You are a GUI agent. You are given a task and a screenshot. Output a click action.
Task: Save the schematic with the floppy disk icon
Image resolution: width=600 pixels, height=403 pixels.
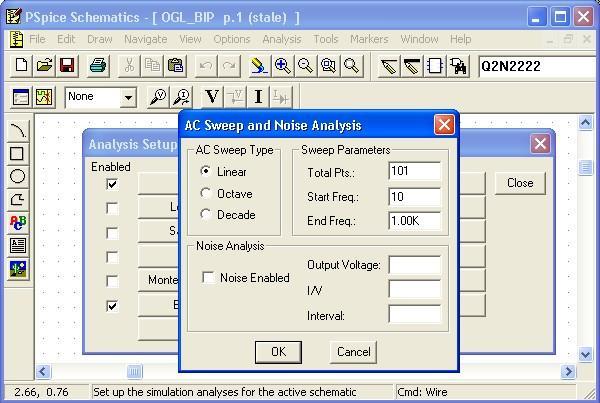[x=67, y=65]
